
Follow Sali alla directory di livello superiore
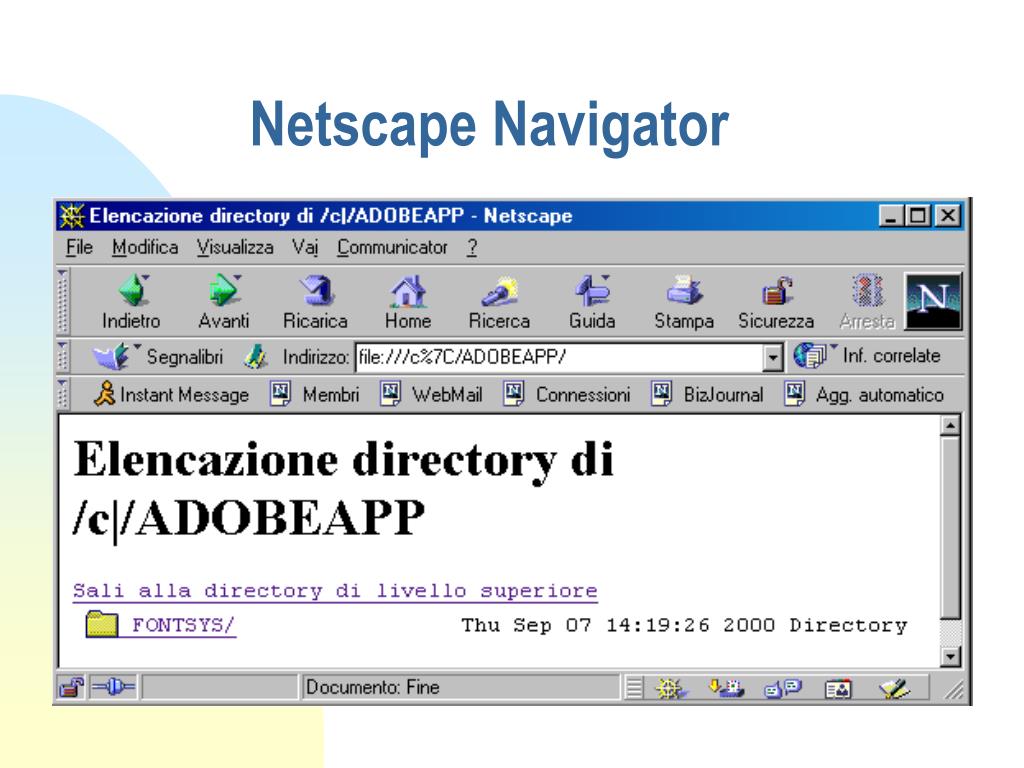coord(335,591)
